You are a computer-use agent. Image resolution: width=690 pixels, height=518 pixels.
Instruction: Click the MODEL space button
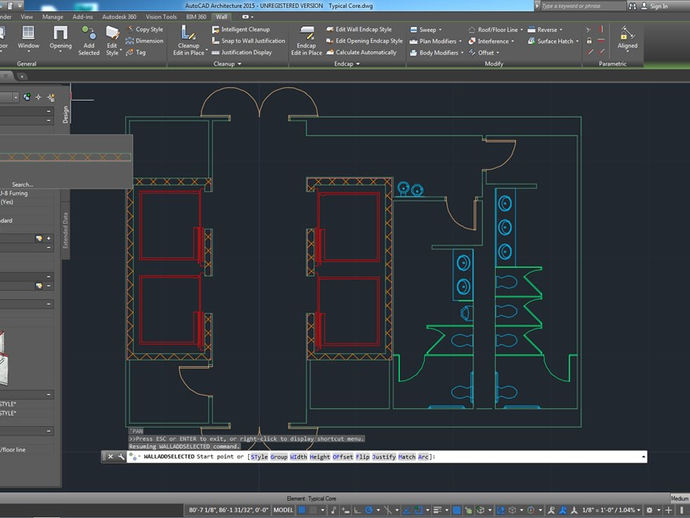(x=283, y=510)
